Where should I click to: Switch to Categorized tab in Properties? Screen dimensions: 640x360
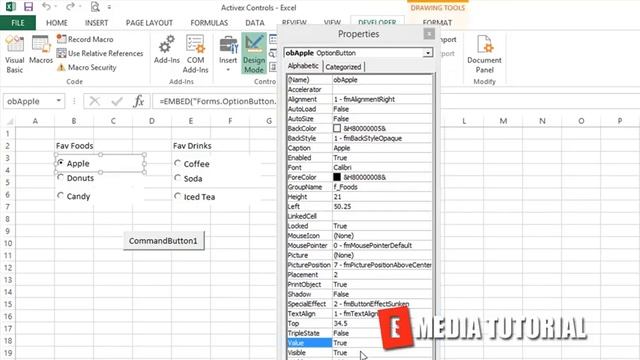[x=343, y=67]
